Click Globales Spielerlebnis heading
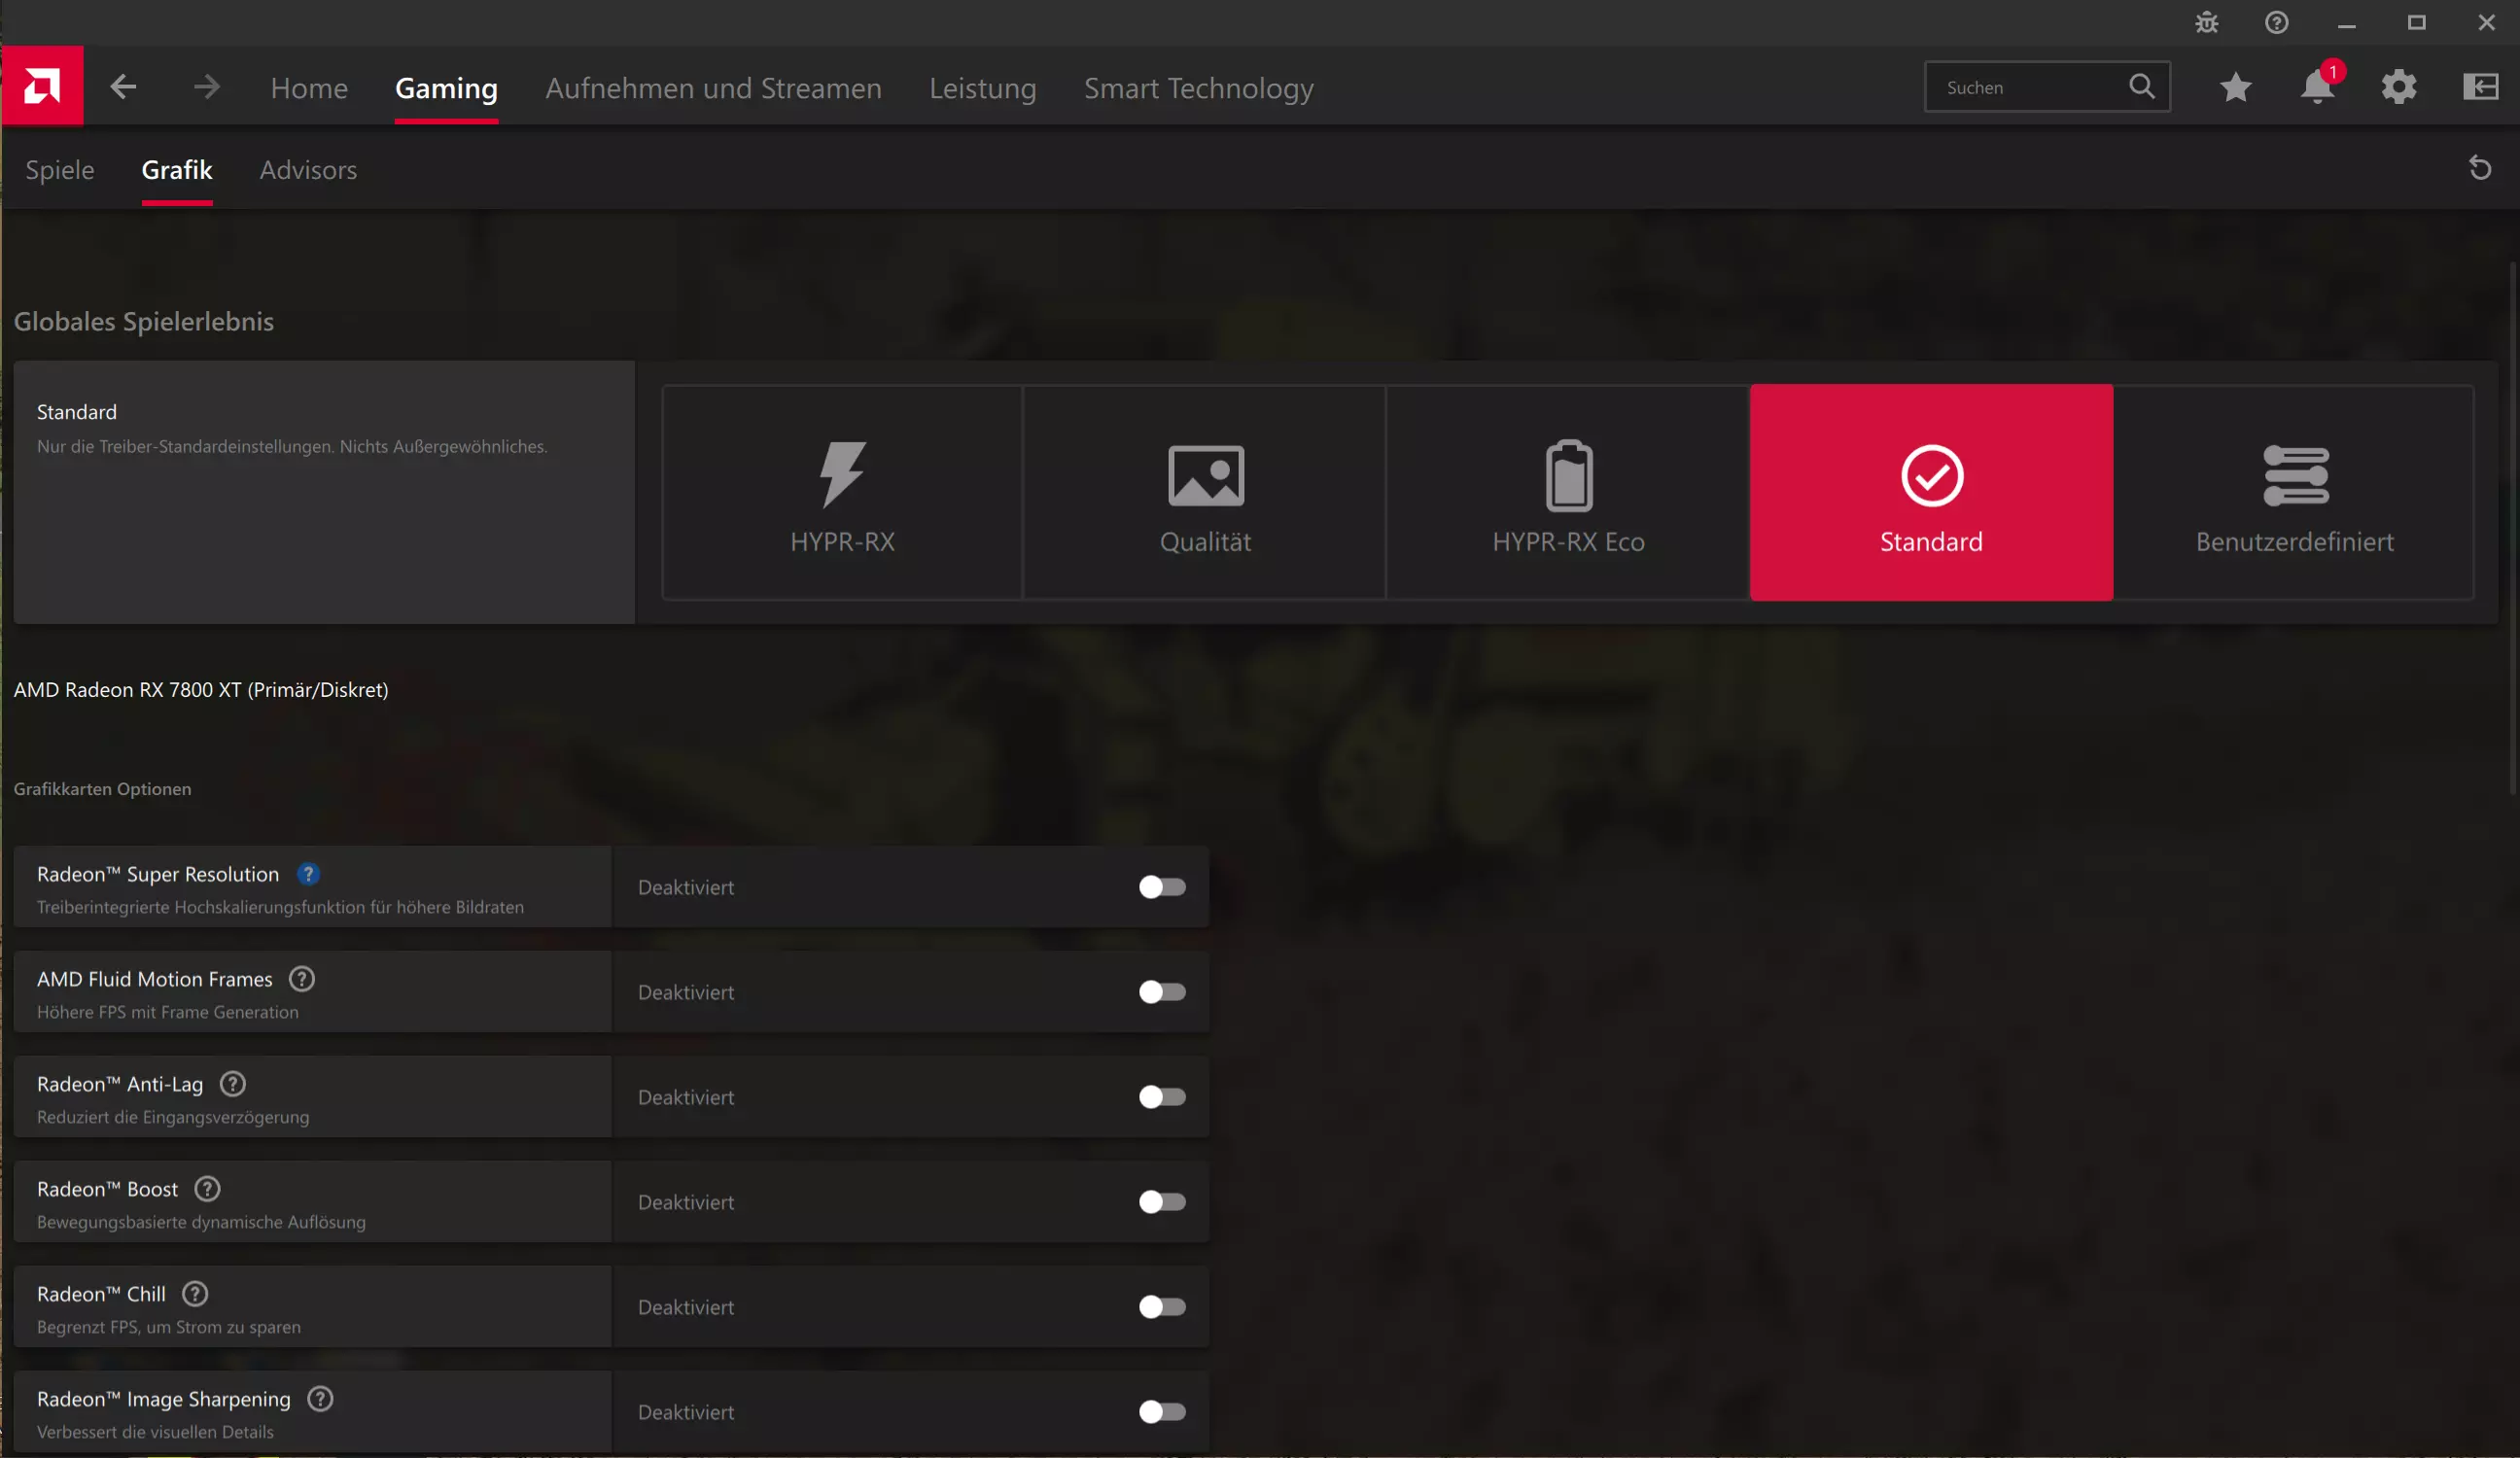The image size is (2520, 1458). point(143,321)
